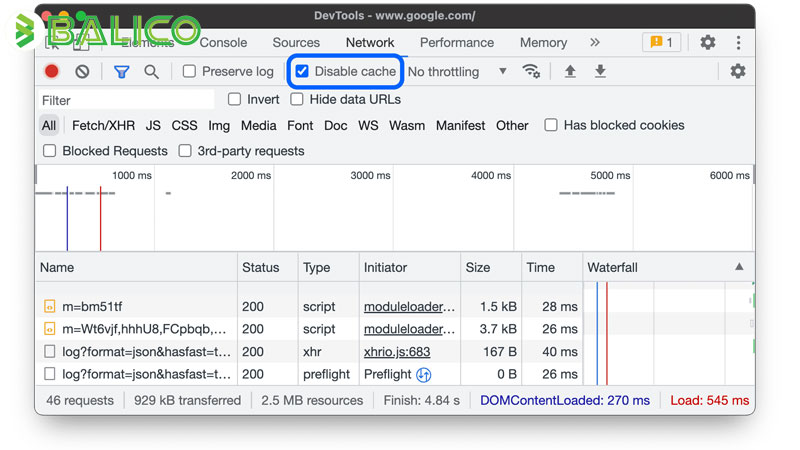800x450 pixels.
Task: Open the Performance tab
Action: (x=457, y=42)
